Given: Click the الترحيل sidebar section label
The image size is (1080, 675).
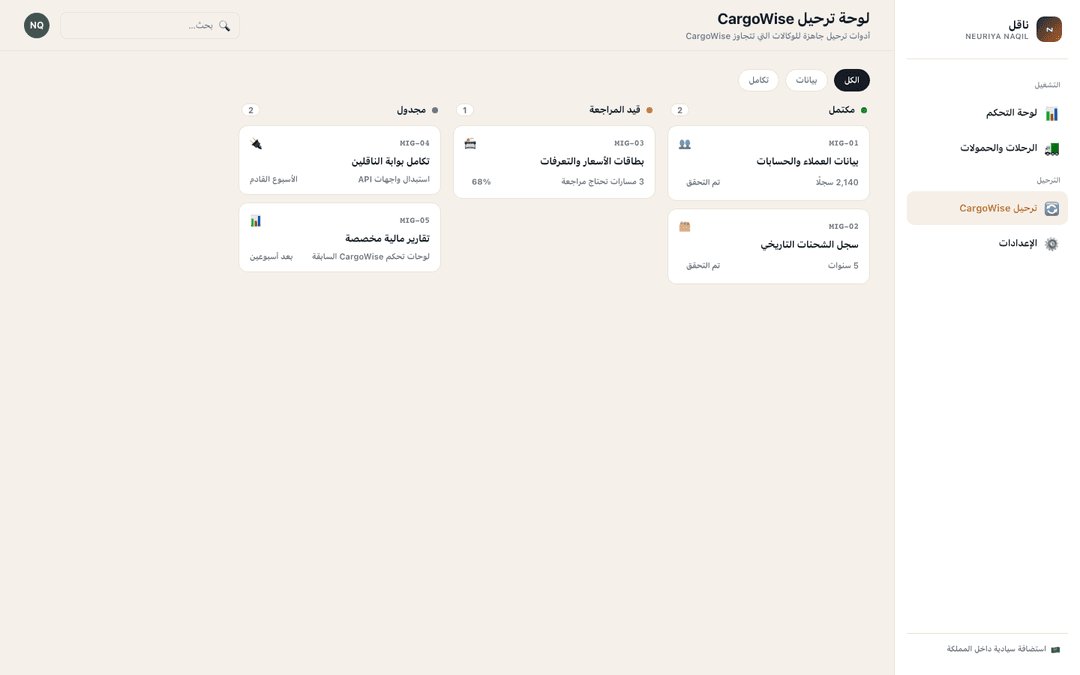Looking at the screenshot, I should coord(1048,180).
